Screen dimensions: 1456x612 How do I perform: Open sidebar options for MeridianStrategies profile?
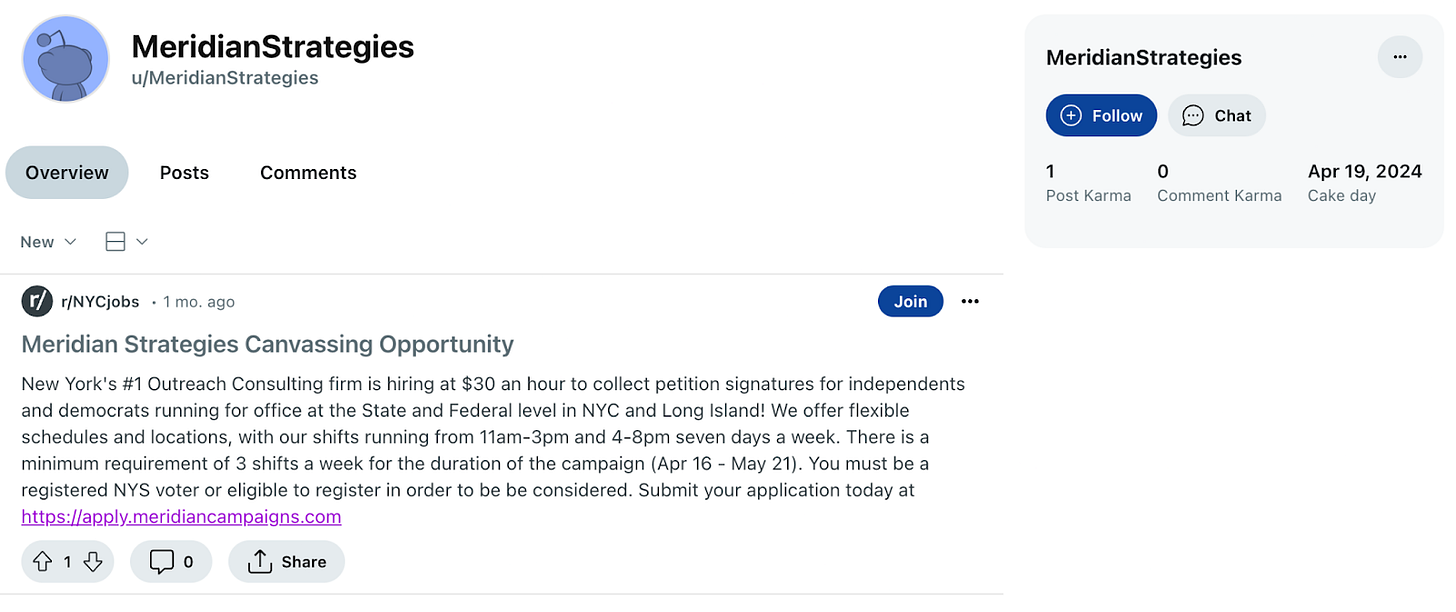pyautogui.click(x=1400, y=56)
